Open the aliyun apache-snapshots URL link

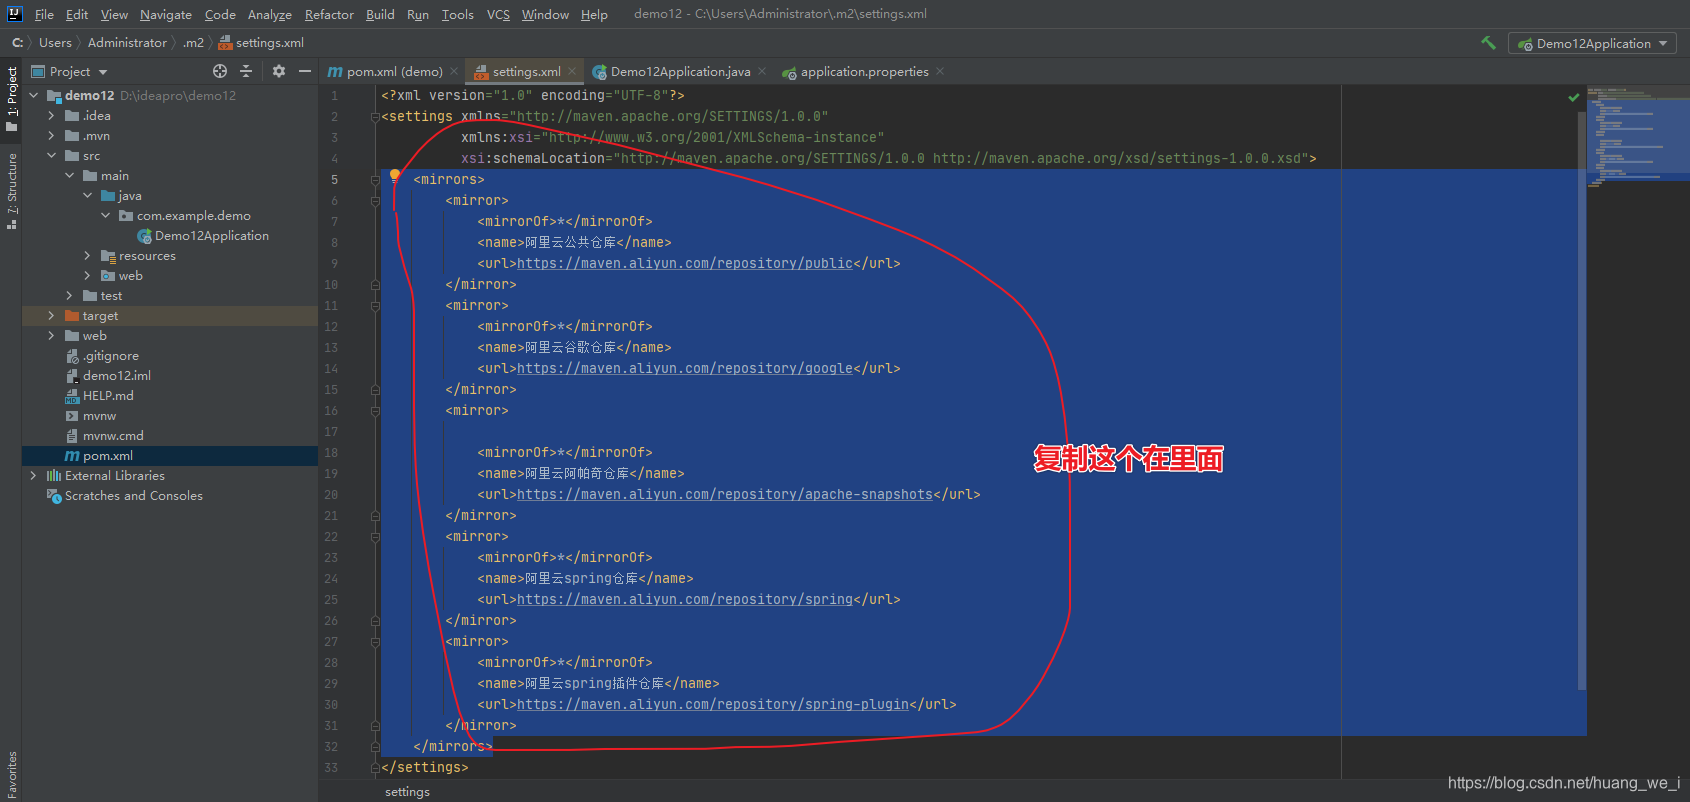[725, 494]
